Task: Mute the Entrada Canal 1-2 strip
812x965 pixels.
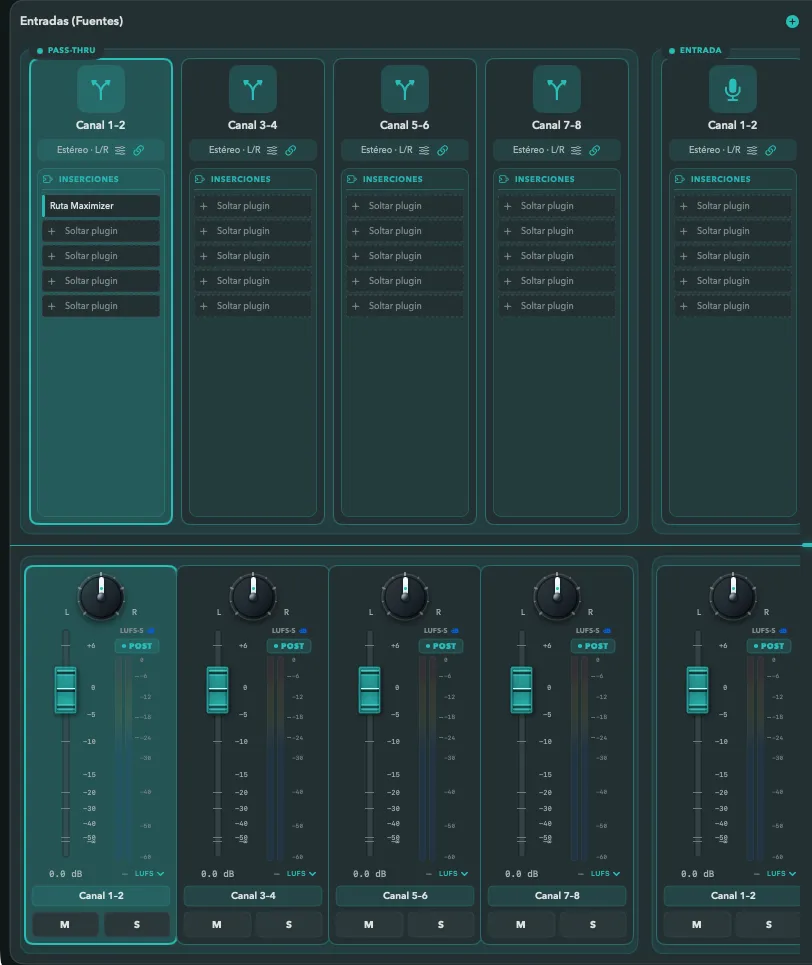Action: point(697,924)
